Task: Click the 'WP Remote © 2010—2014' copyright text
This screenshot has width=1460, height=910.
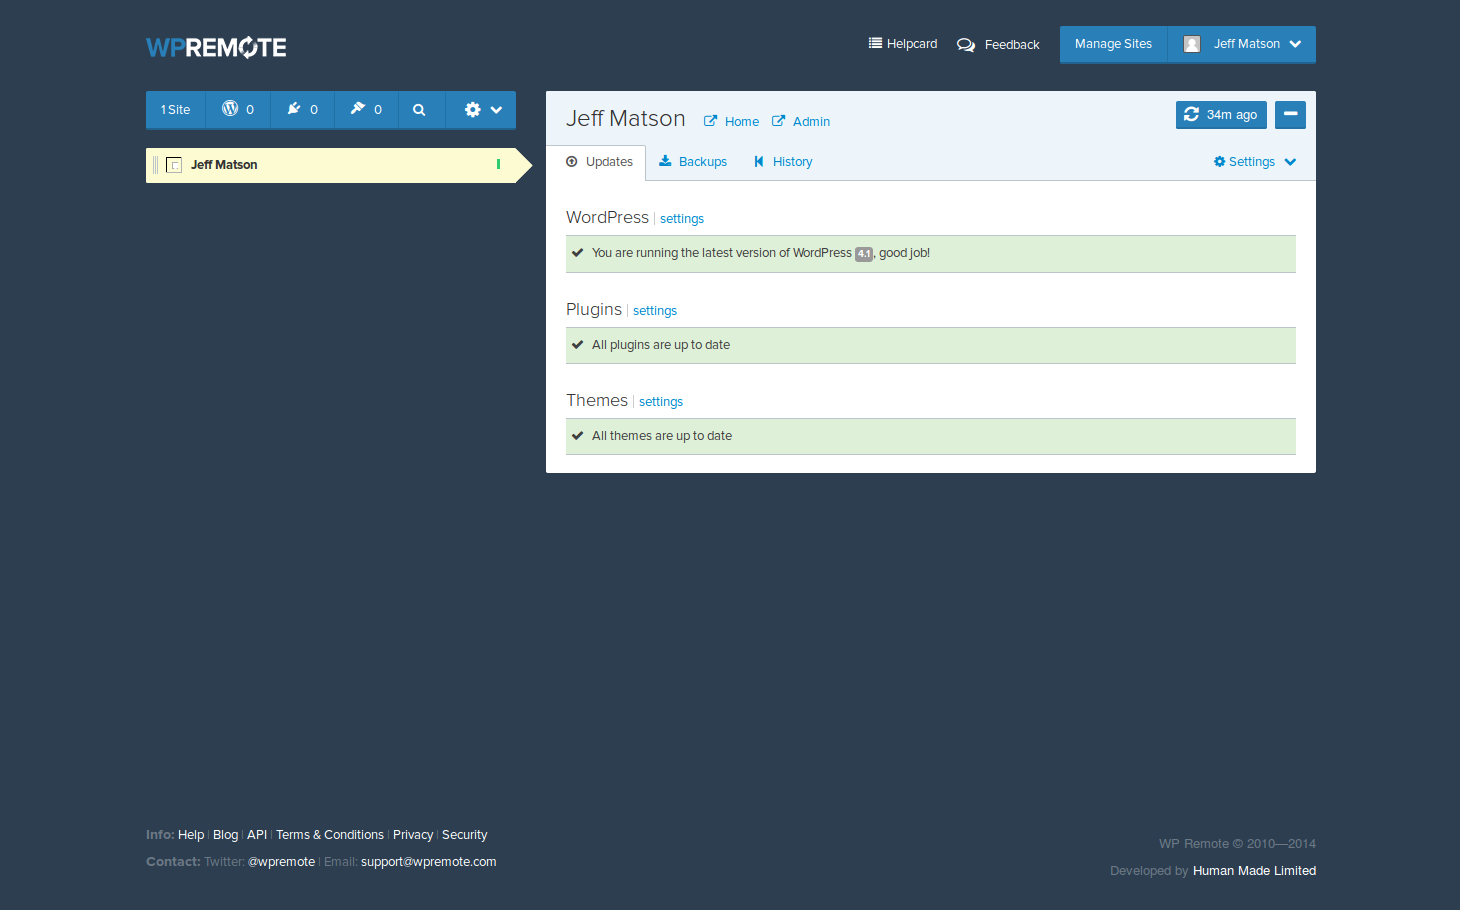Action: point(1237,844)
